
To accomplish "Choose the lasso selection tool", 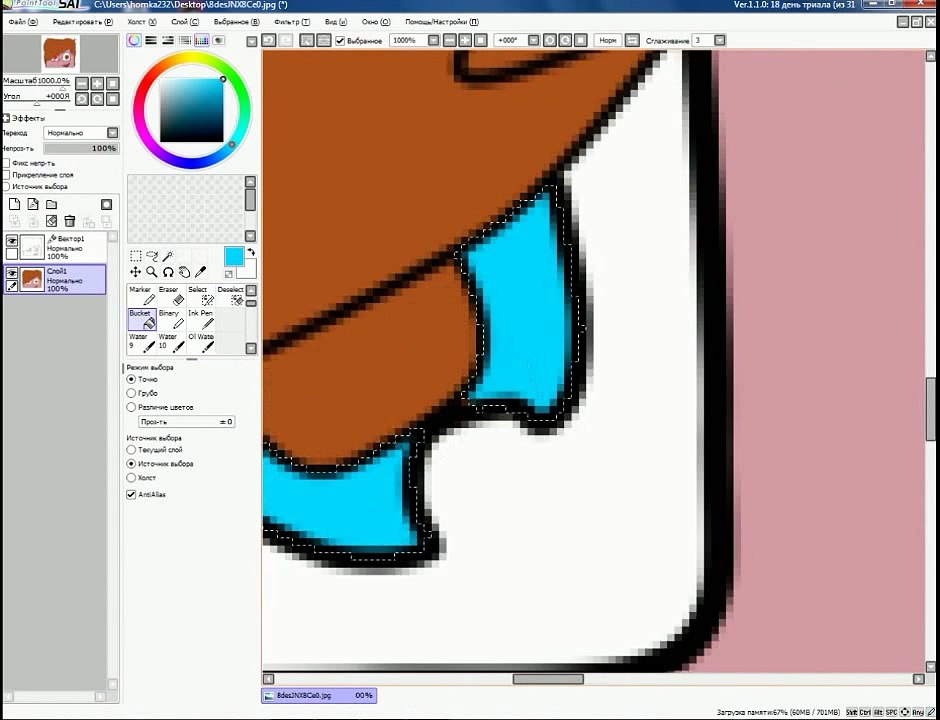I will pos(152,256).
